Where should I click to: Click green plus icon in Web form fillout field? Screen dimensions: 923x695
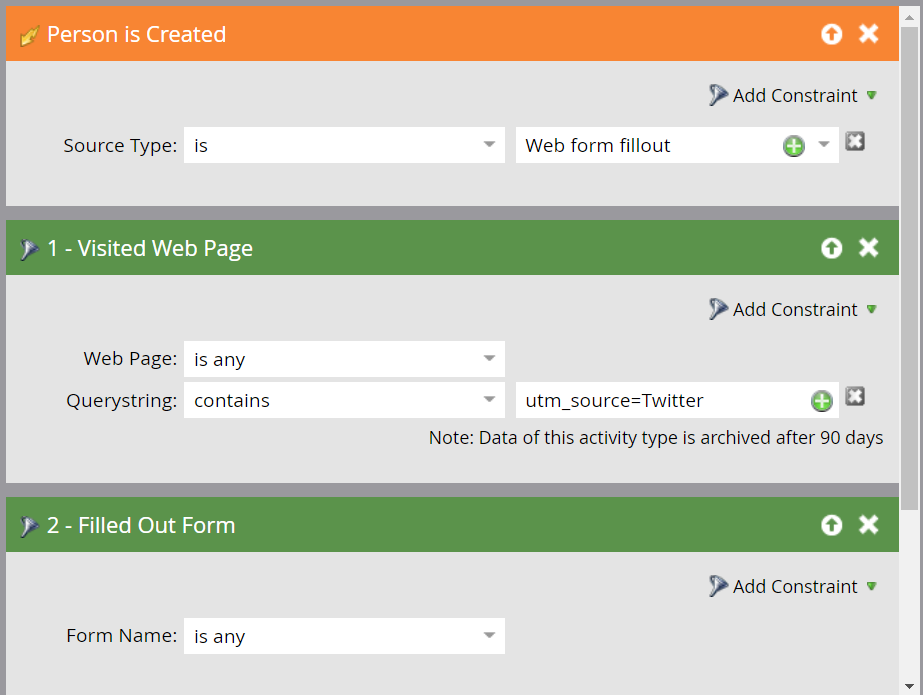(793, 146)
